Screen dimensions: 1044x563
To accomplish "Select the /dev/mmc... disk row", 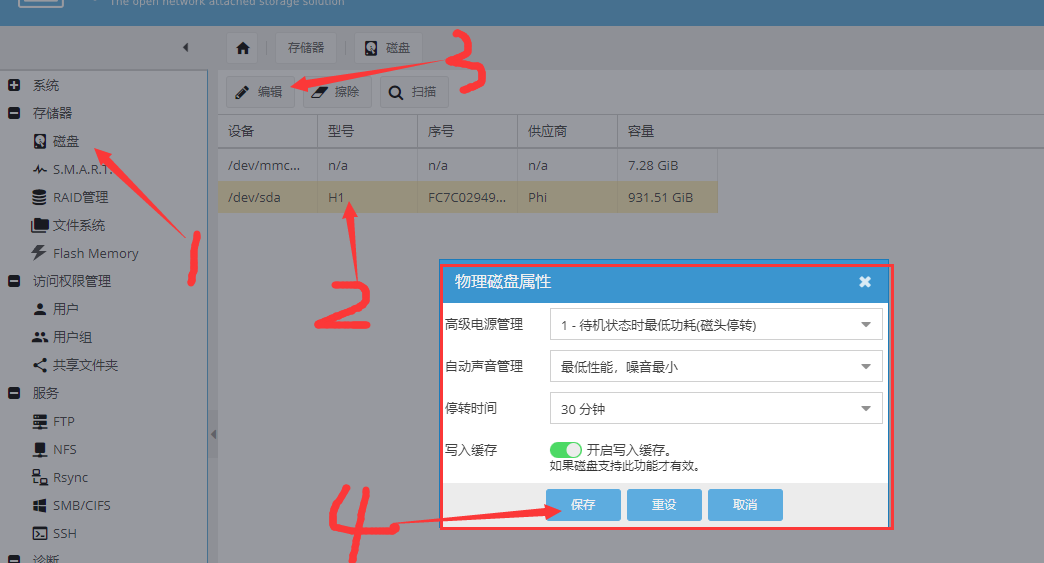I will (x=468, y=166).
